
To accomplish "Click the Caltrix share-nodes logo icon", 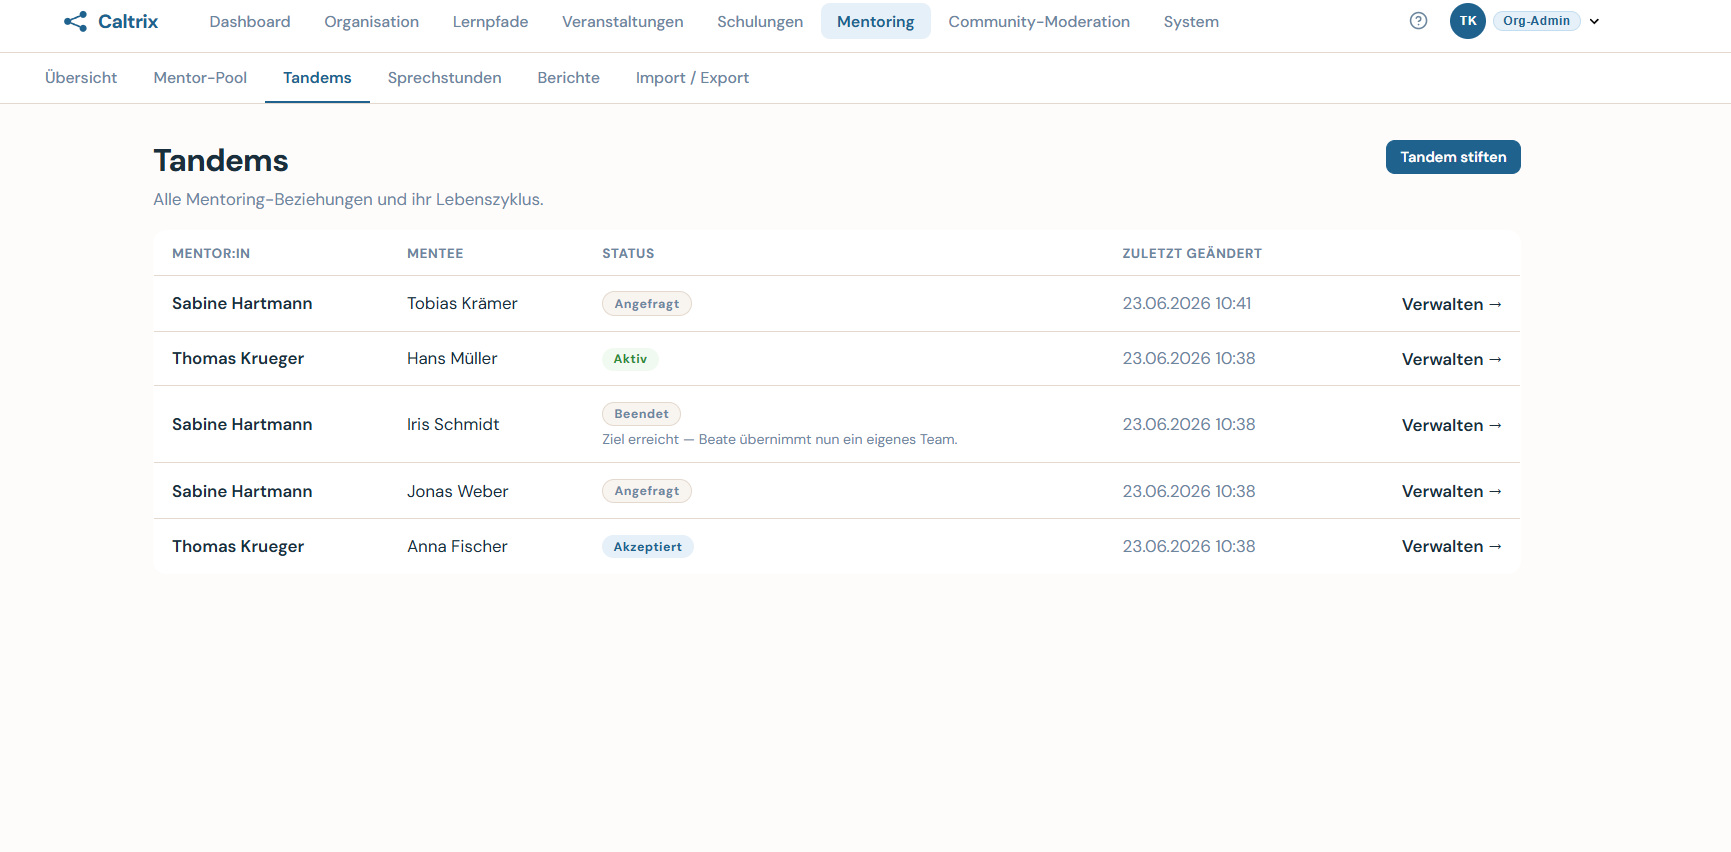I will tap(75, 21).
